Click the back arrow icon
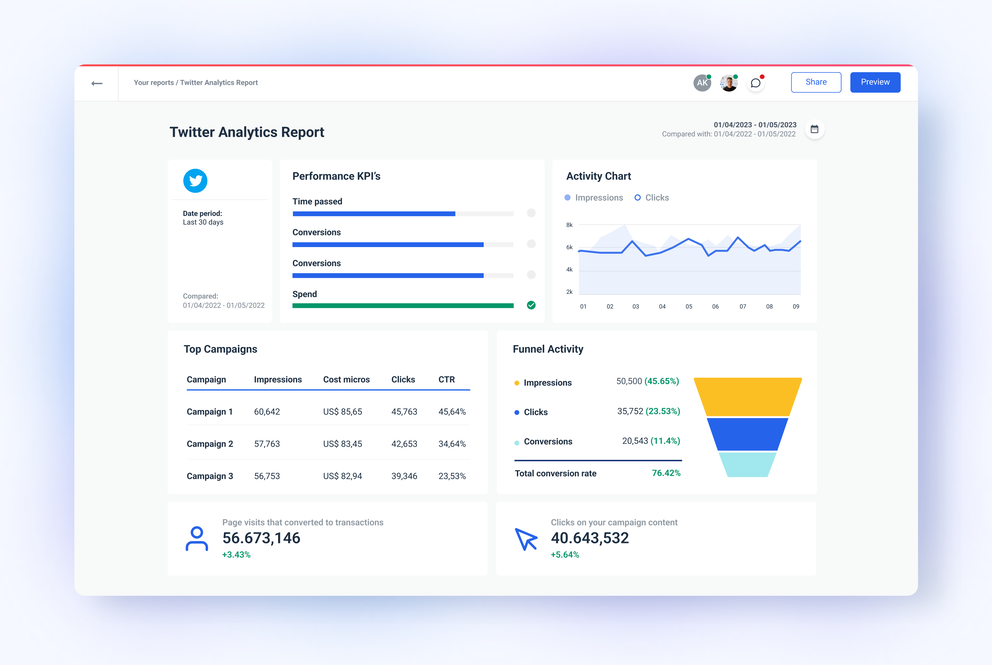Screen dimensions: 992x665 tap(97, 83)
